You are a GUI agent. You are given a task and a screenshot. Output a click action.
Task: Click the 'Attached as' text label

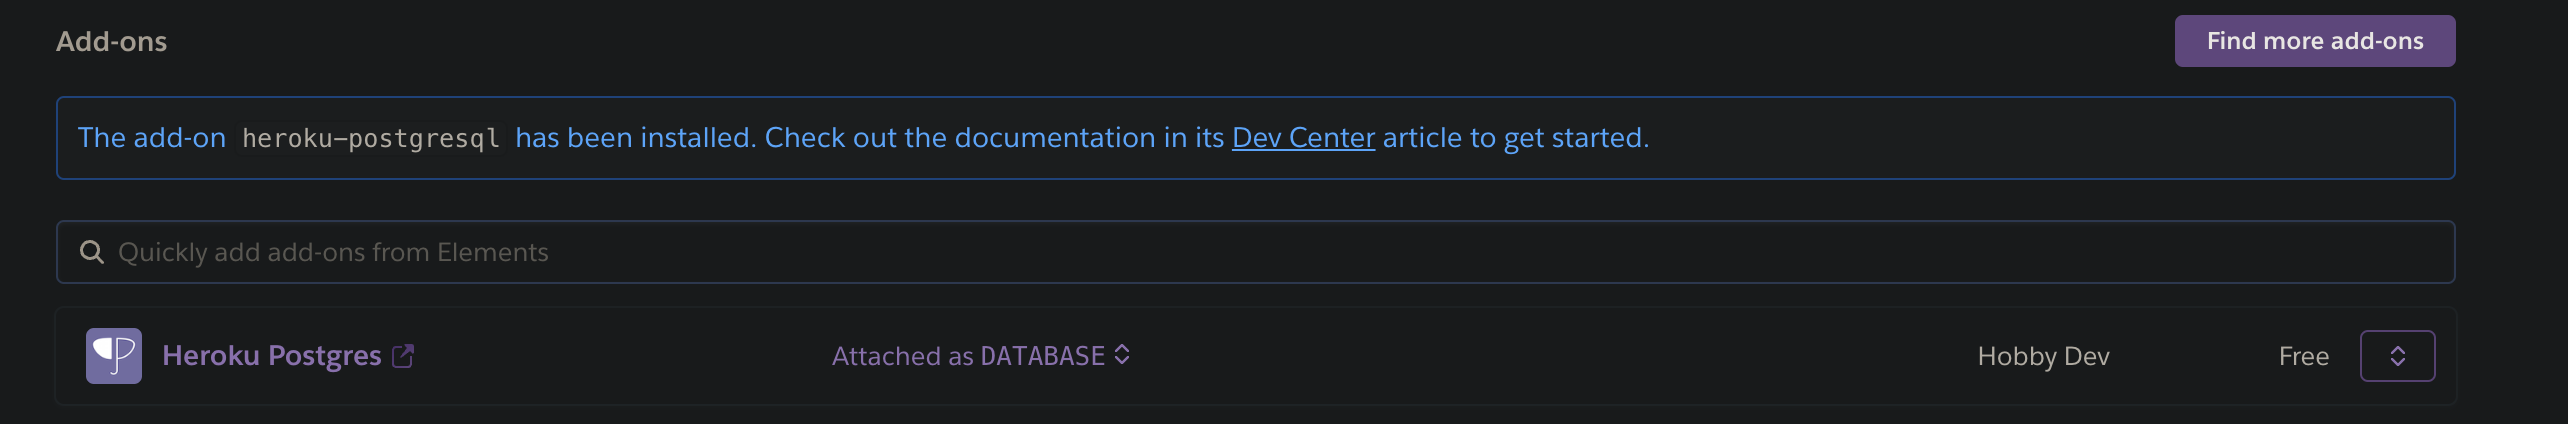pos(902,357)
